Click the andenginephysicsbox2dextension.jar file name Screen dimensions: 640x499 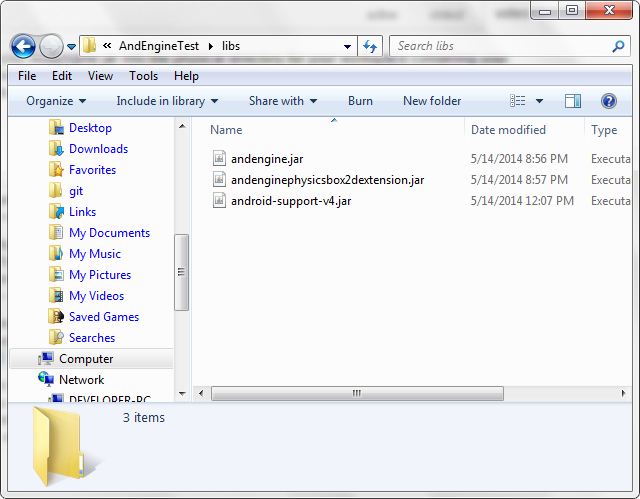pyautogui.click(x=327, y=180)
